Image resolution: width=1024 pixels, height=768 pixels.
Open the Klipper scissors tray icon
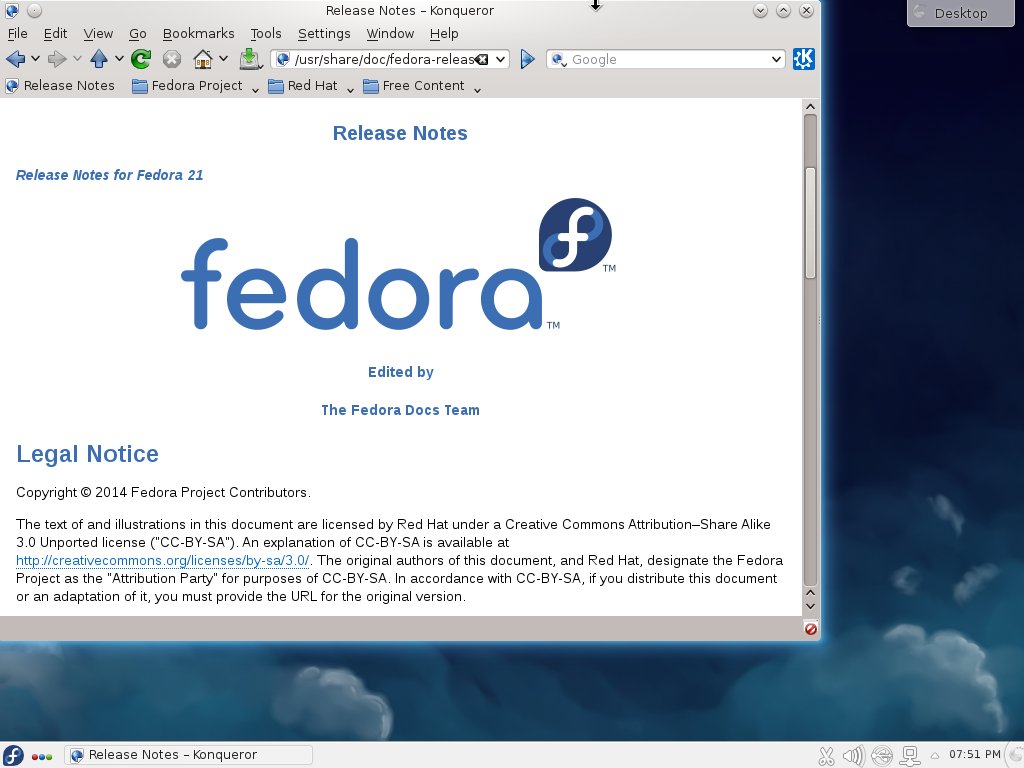(x=827, y=756)
